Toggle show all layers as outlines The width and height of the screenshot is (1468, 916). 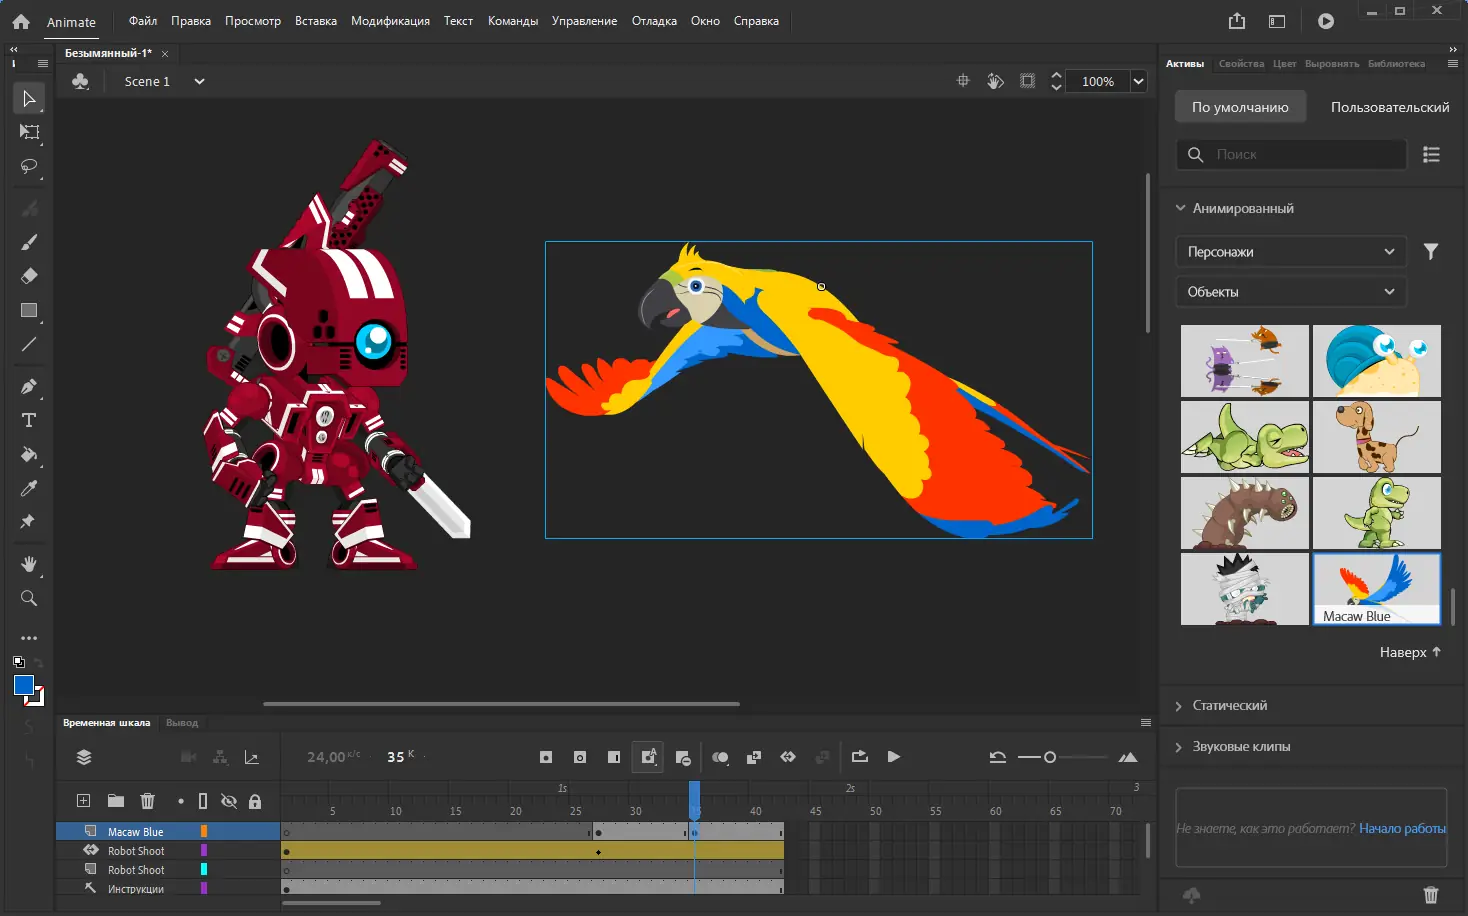click(203, 801)
